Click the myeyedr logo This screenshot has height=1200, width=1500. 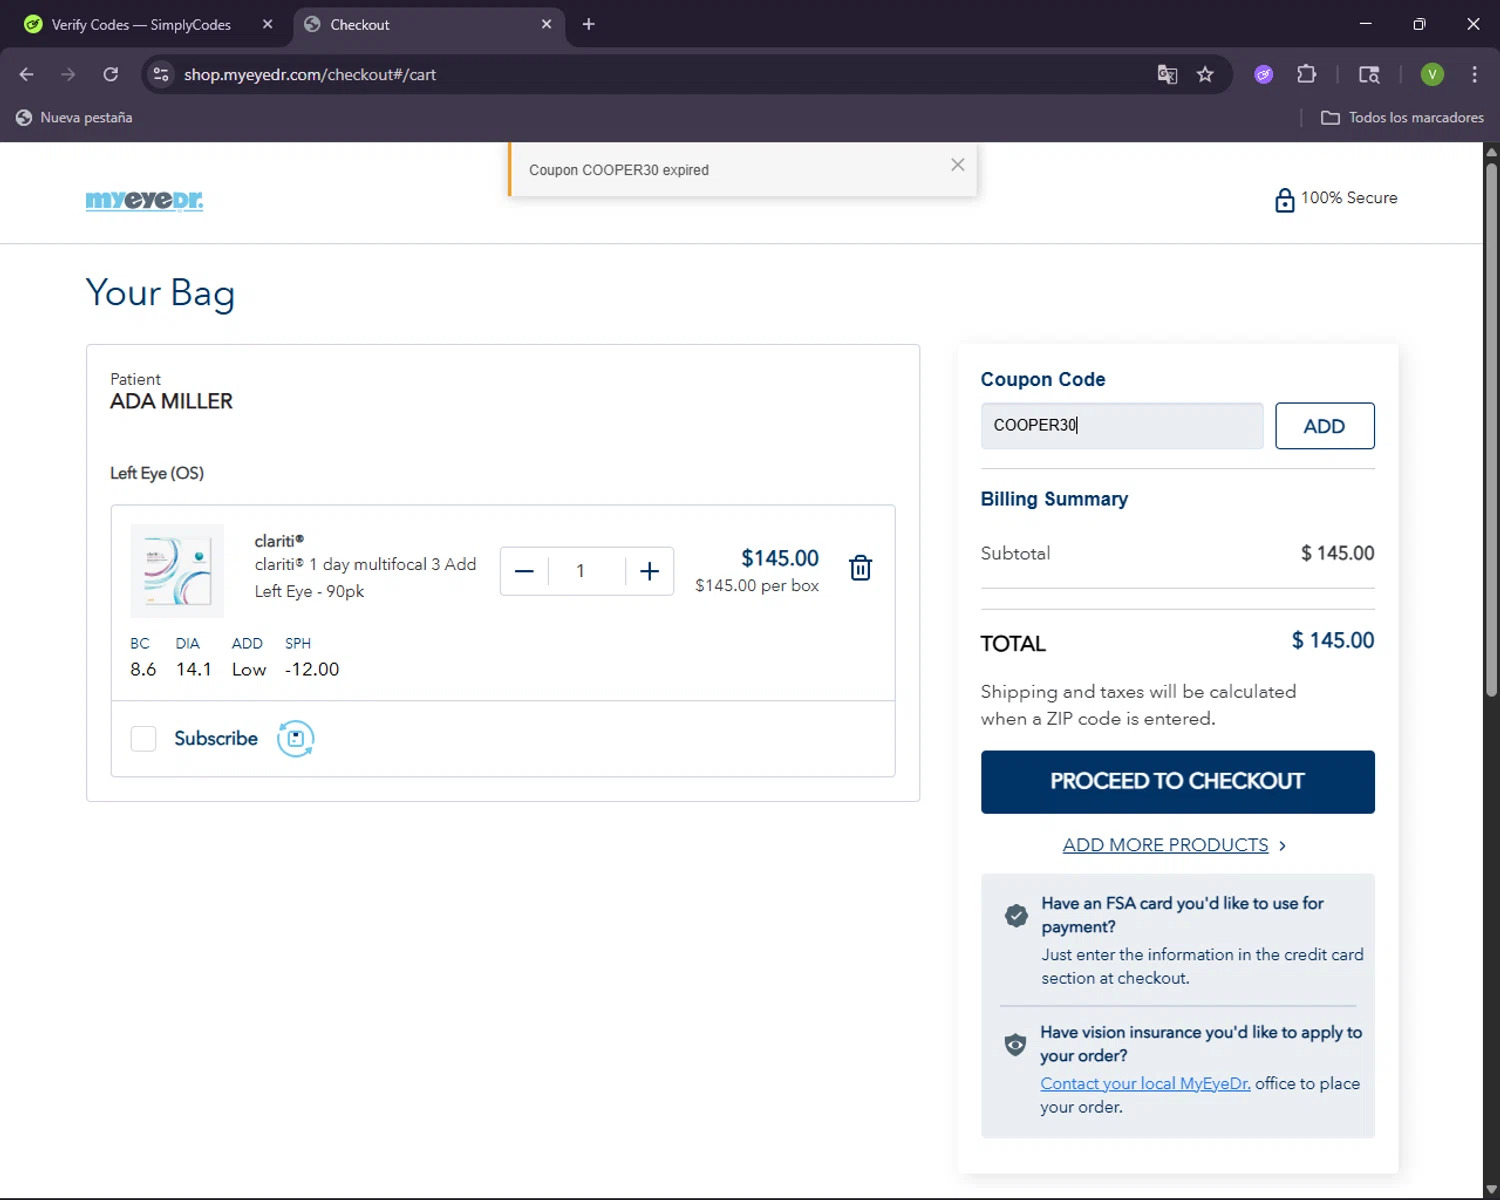pos(144,200)
